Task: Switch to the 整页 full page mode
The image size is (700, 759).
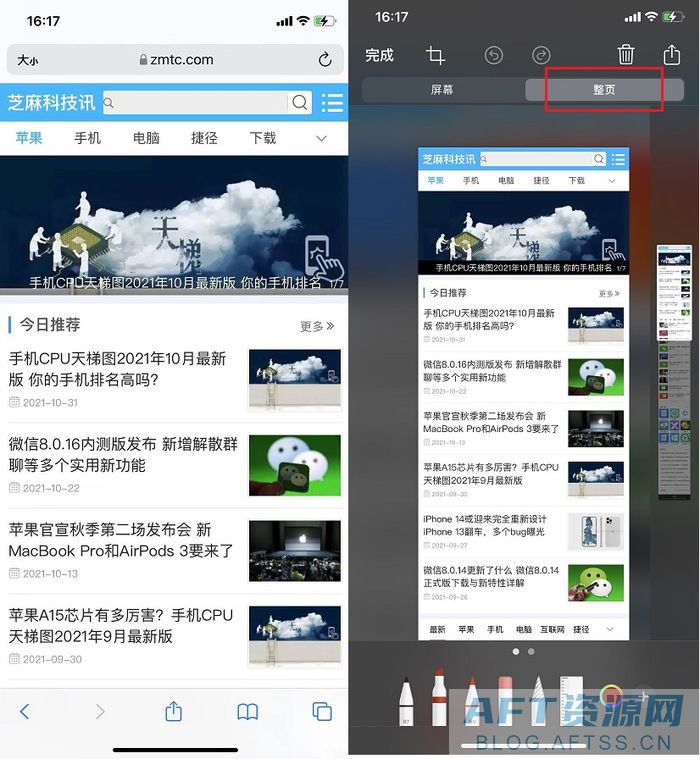Action: pyautogui.click(x=604, y=89)
